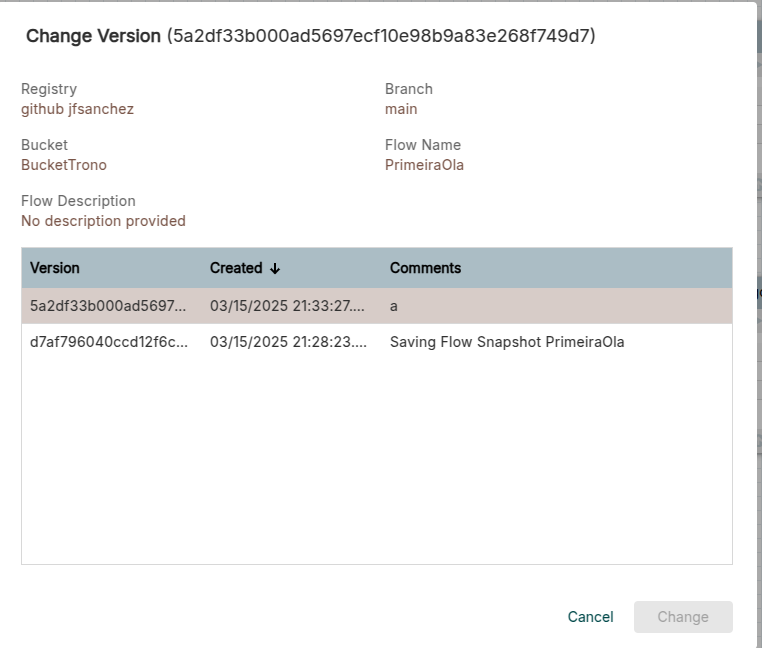762x648 pixels.
Task: Click the empty area below the version rows
Action: pos(376,460)
